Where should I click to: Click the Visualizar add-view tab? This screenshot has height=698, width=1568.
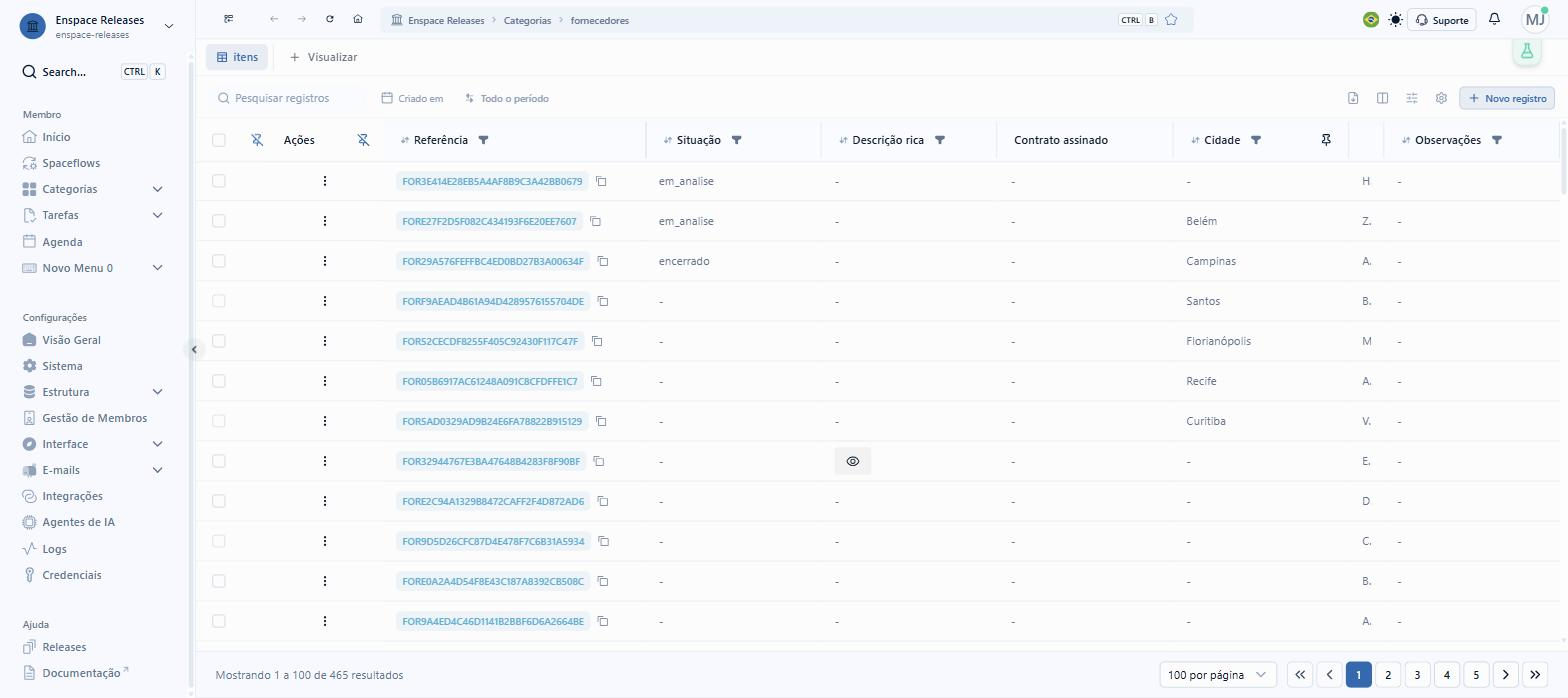point(323,57)
